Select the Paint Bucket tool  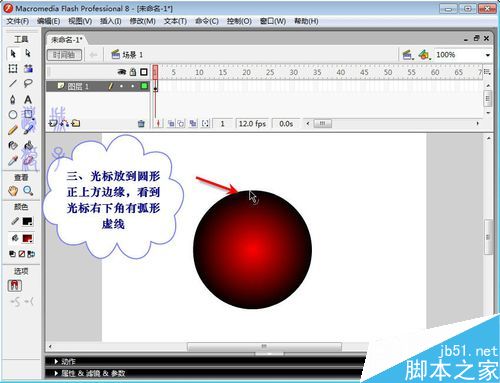28,146
